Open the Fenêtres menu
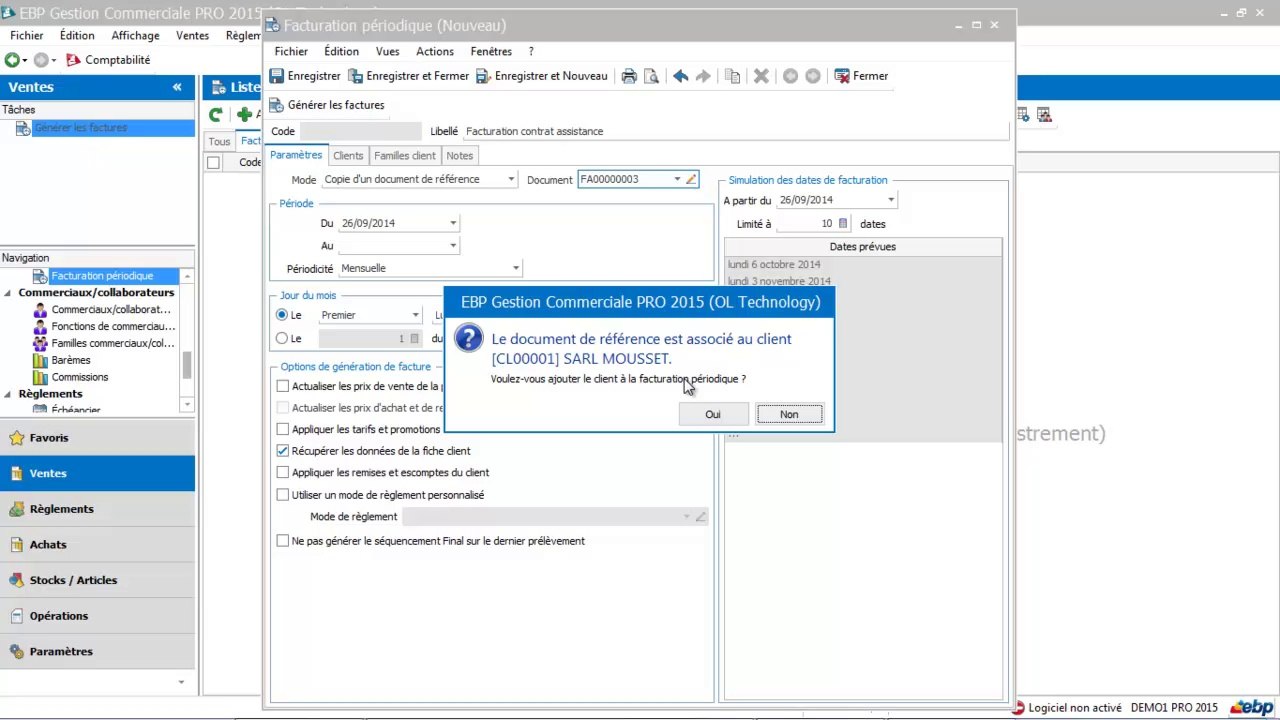This screenshot has height=720, width=1280. click(491, 51)
